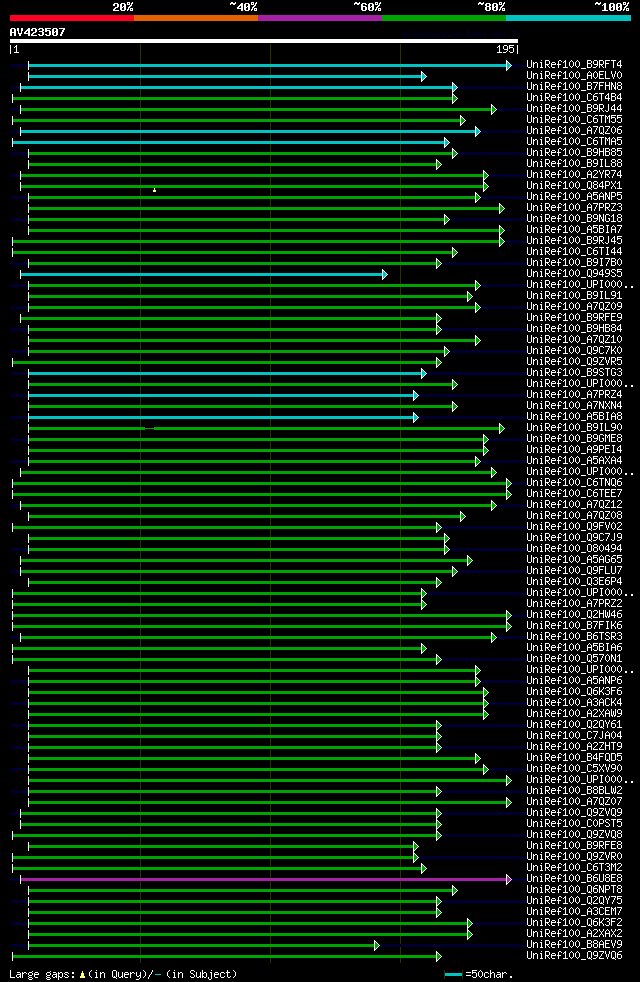Choose entry UniRef100_A7PRZ4
This screenshot has height=982, width=640.
[x=574, y=395]
